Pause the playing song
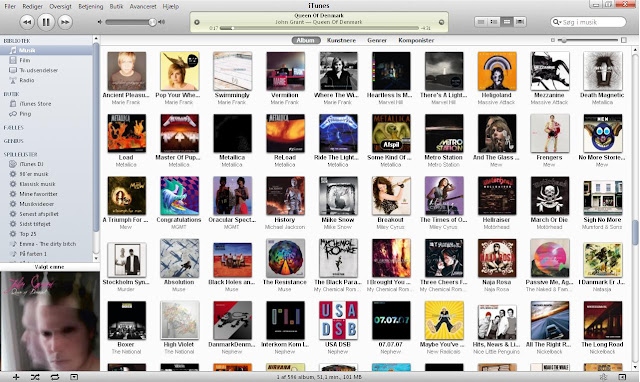This screenshot has height=382, width=640. (46, 22)
